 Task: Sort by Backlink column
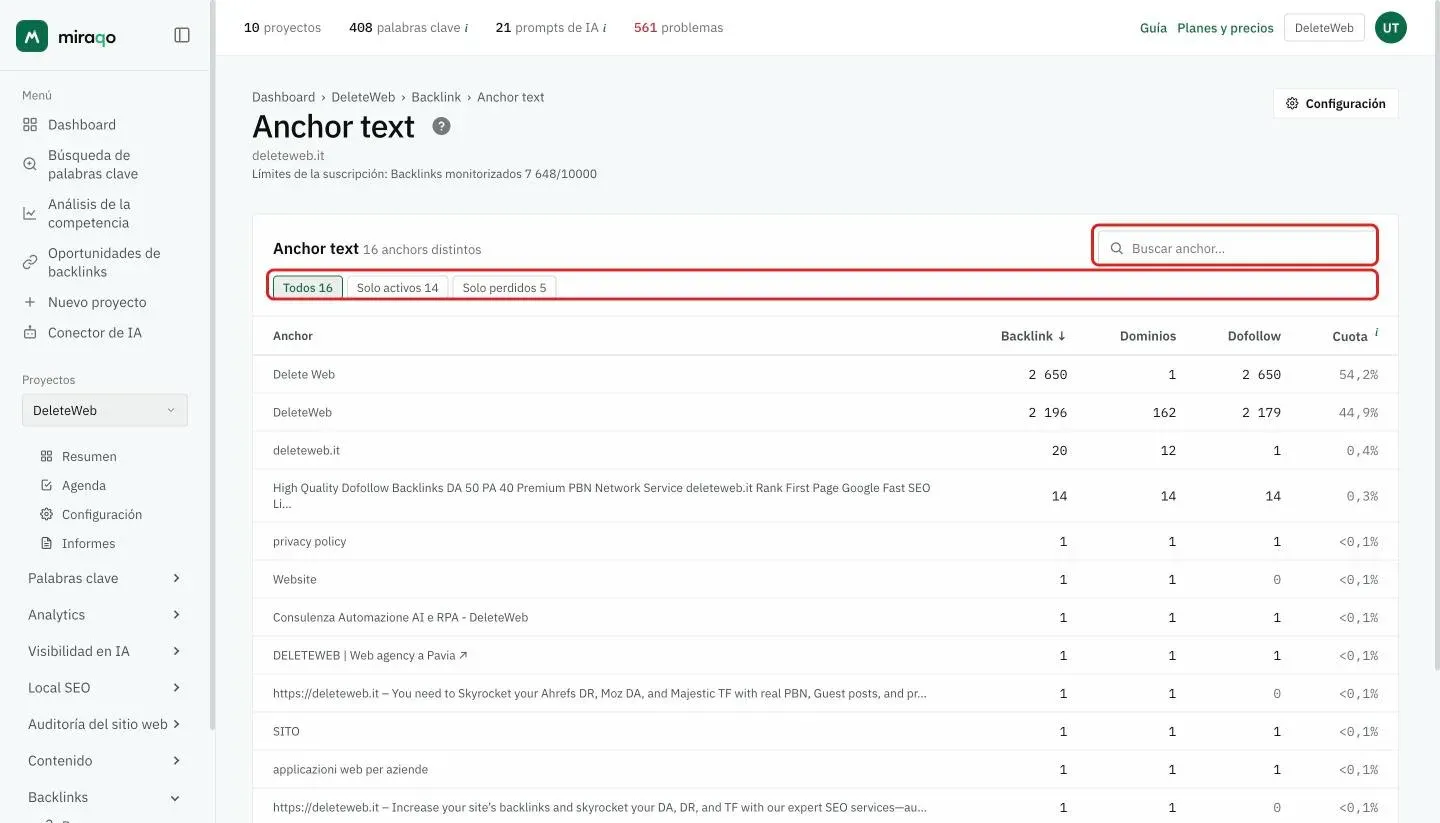coord(1033,336)
